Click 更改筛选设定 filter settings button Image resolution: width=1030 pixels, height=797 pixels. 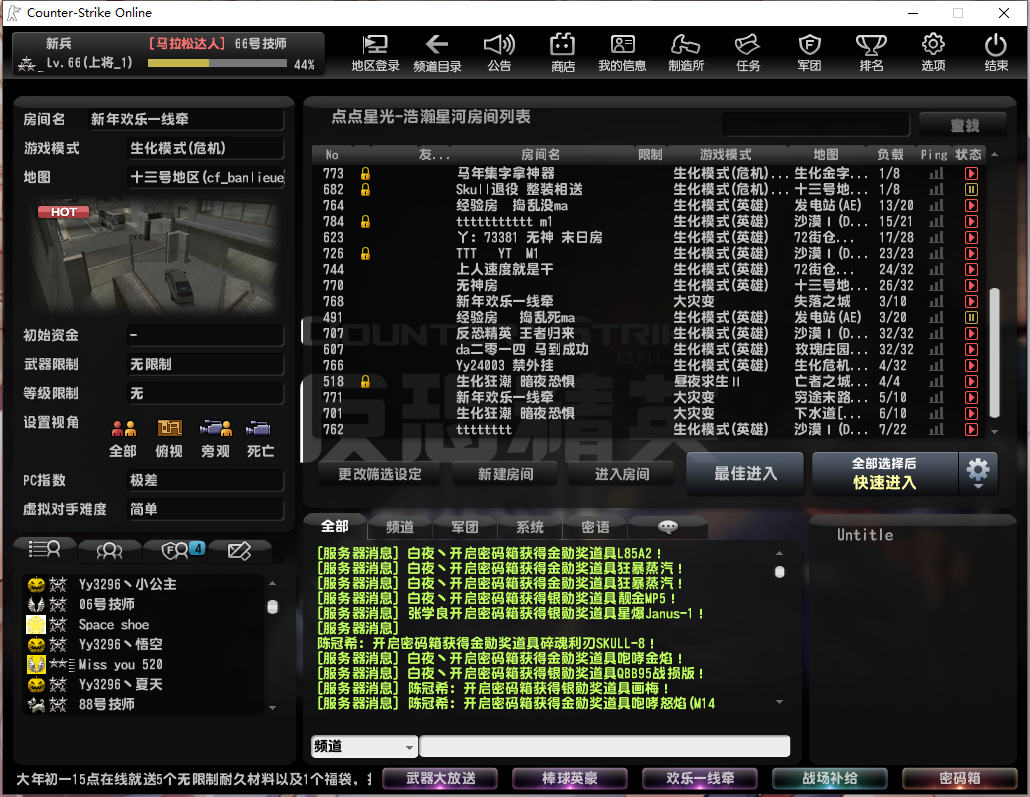pyautogui.click(x=380, y=474)
